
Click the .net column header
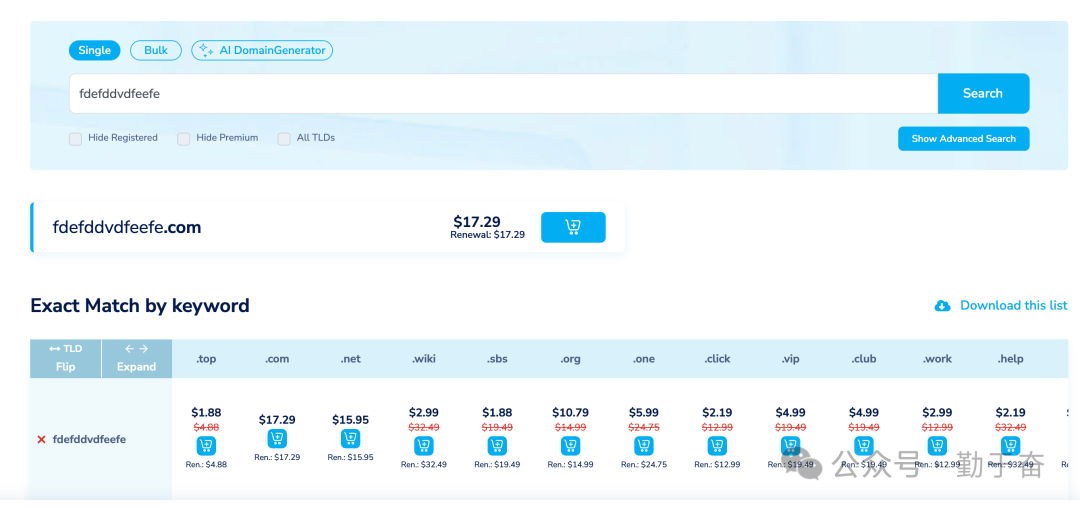coord(350,359)
